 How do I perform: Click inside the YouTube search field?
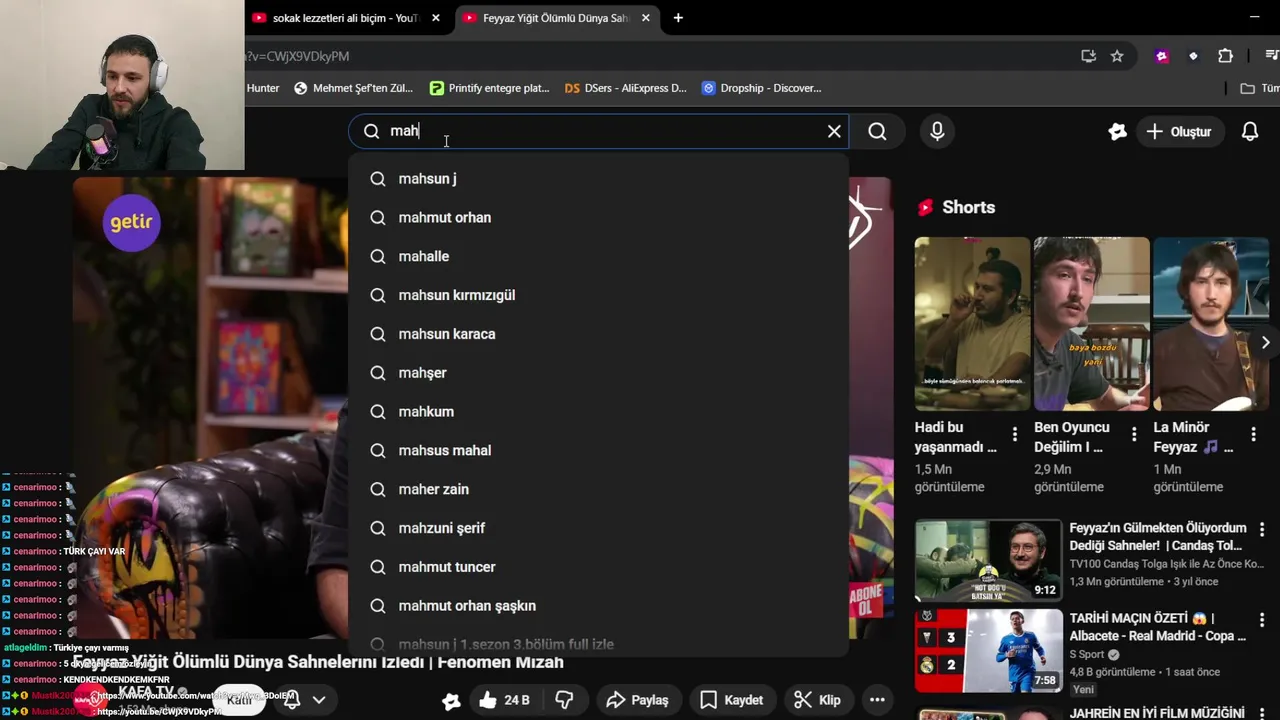pyautogui.click(x=600, y=131)
